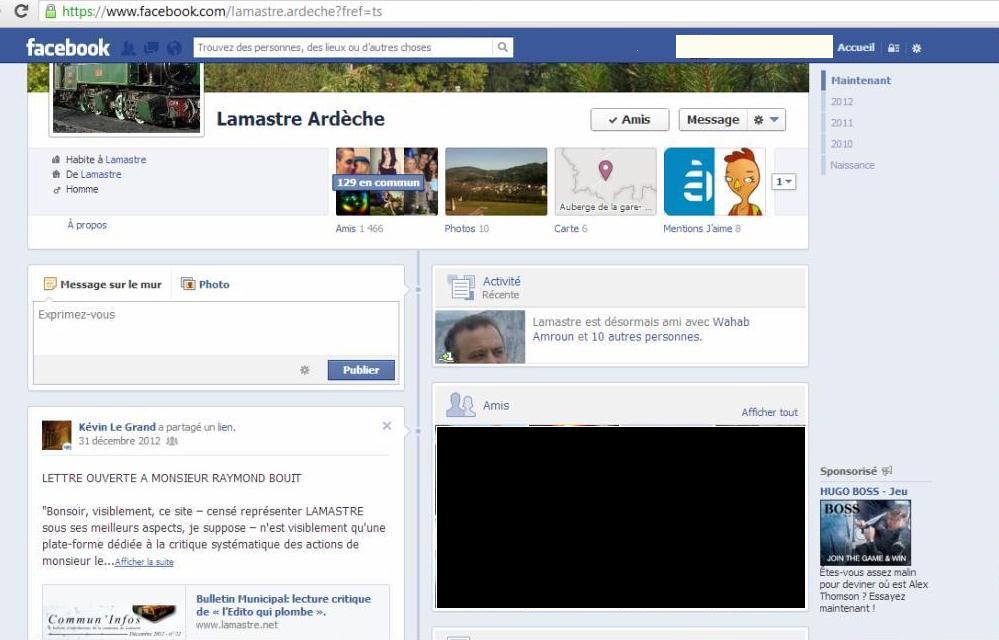
Task: Click the post privacy gear near Publier
Action: (305, 370)
